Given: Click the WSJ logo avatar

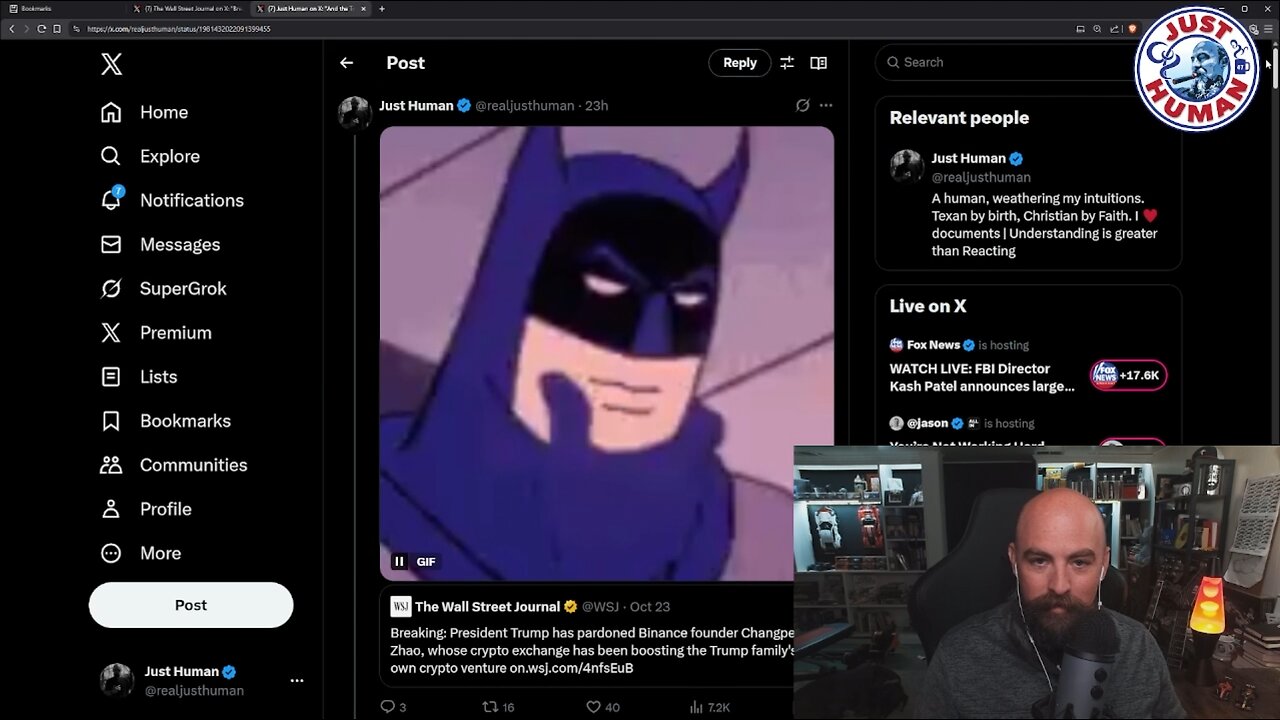Looking at the screenshot, I should point(400,607).
